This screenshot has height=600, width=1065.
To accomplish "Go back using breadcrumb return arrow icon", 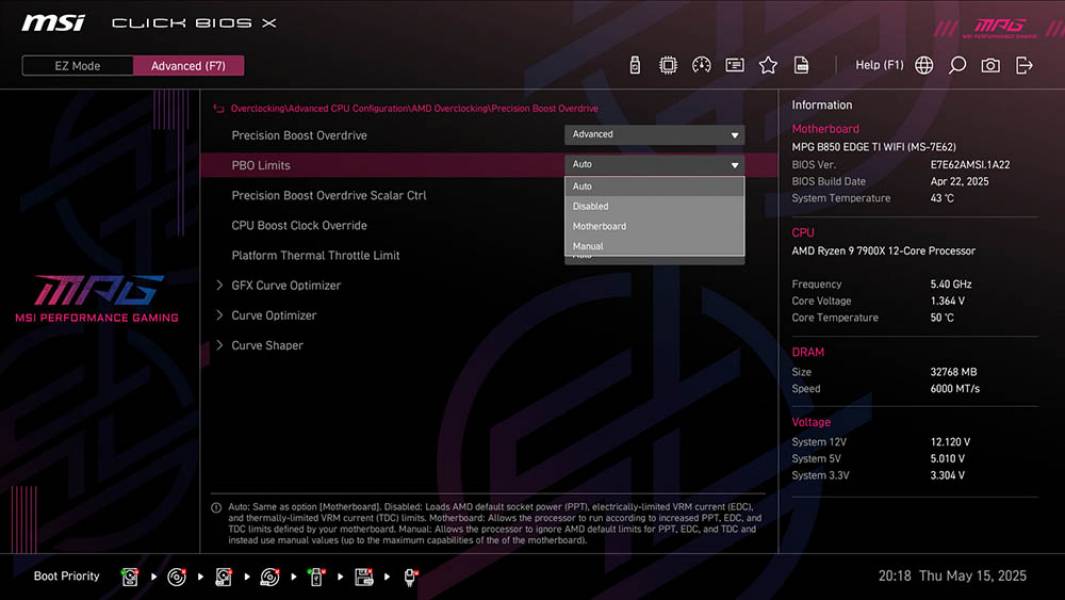I will click(219, 109).
